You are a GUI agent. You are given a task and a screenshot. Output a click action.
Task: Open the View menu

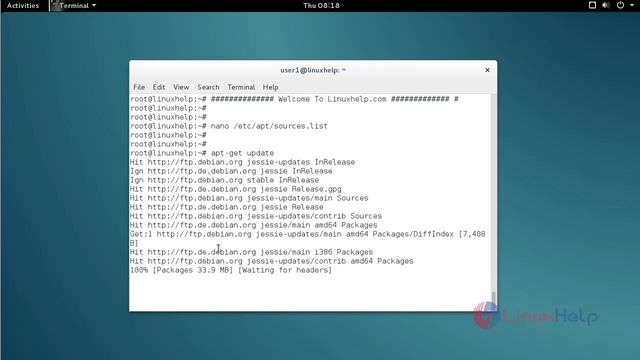click(x=181, y=87)
